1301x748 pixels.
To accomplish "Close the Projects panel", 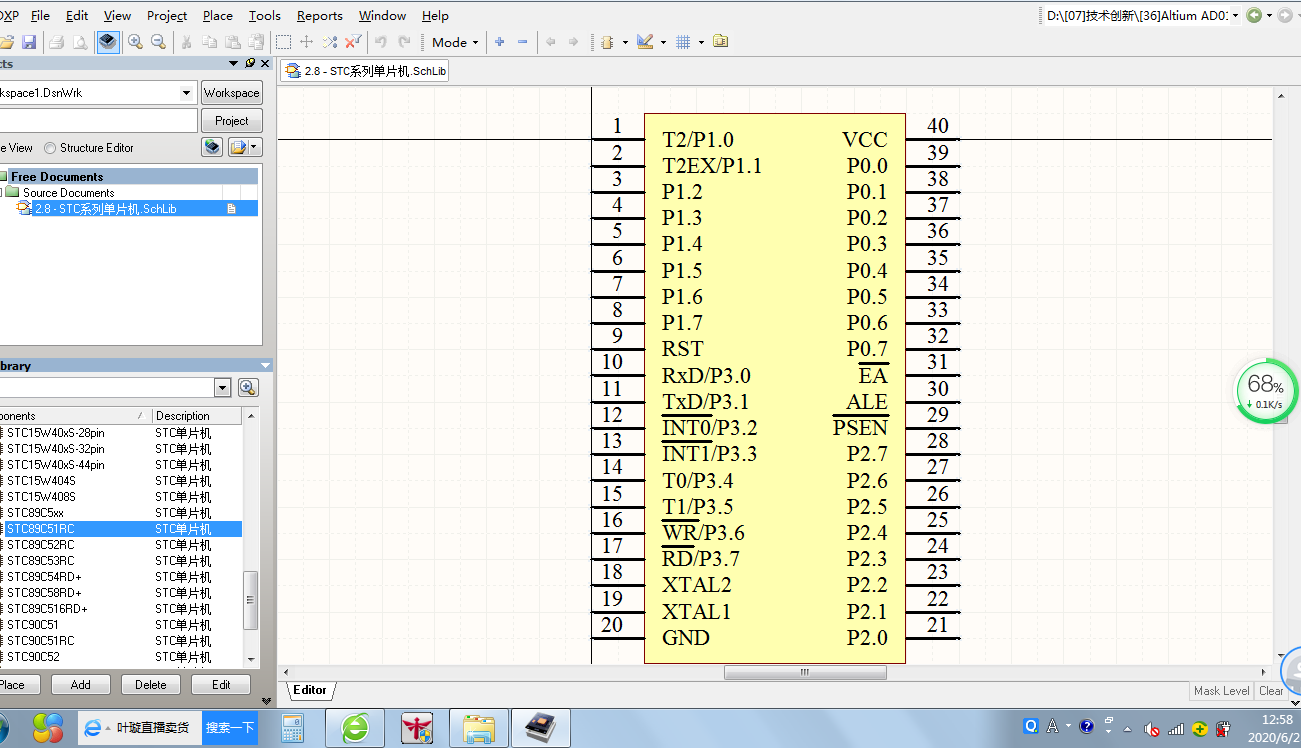I will click(x=265, y=63).
